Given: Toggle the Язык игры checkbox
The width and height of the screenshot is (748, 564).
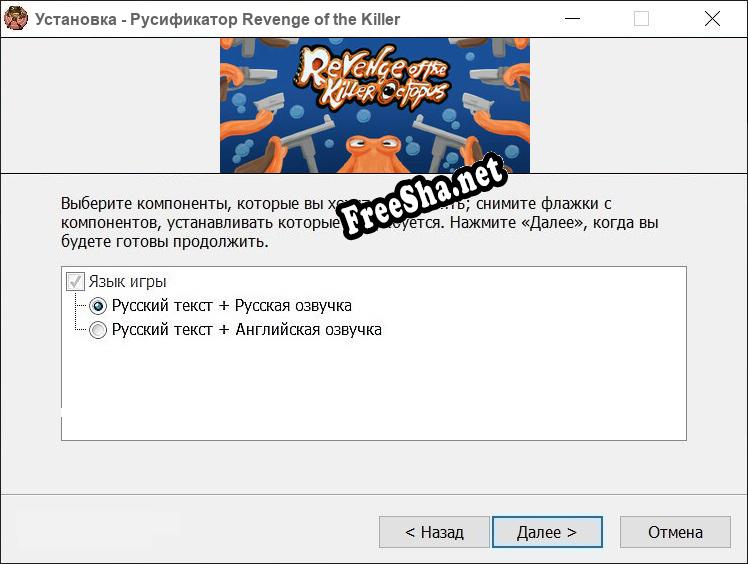Looking at the screenshot, I should coord(75,282).
